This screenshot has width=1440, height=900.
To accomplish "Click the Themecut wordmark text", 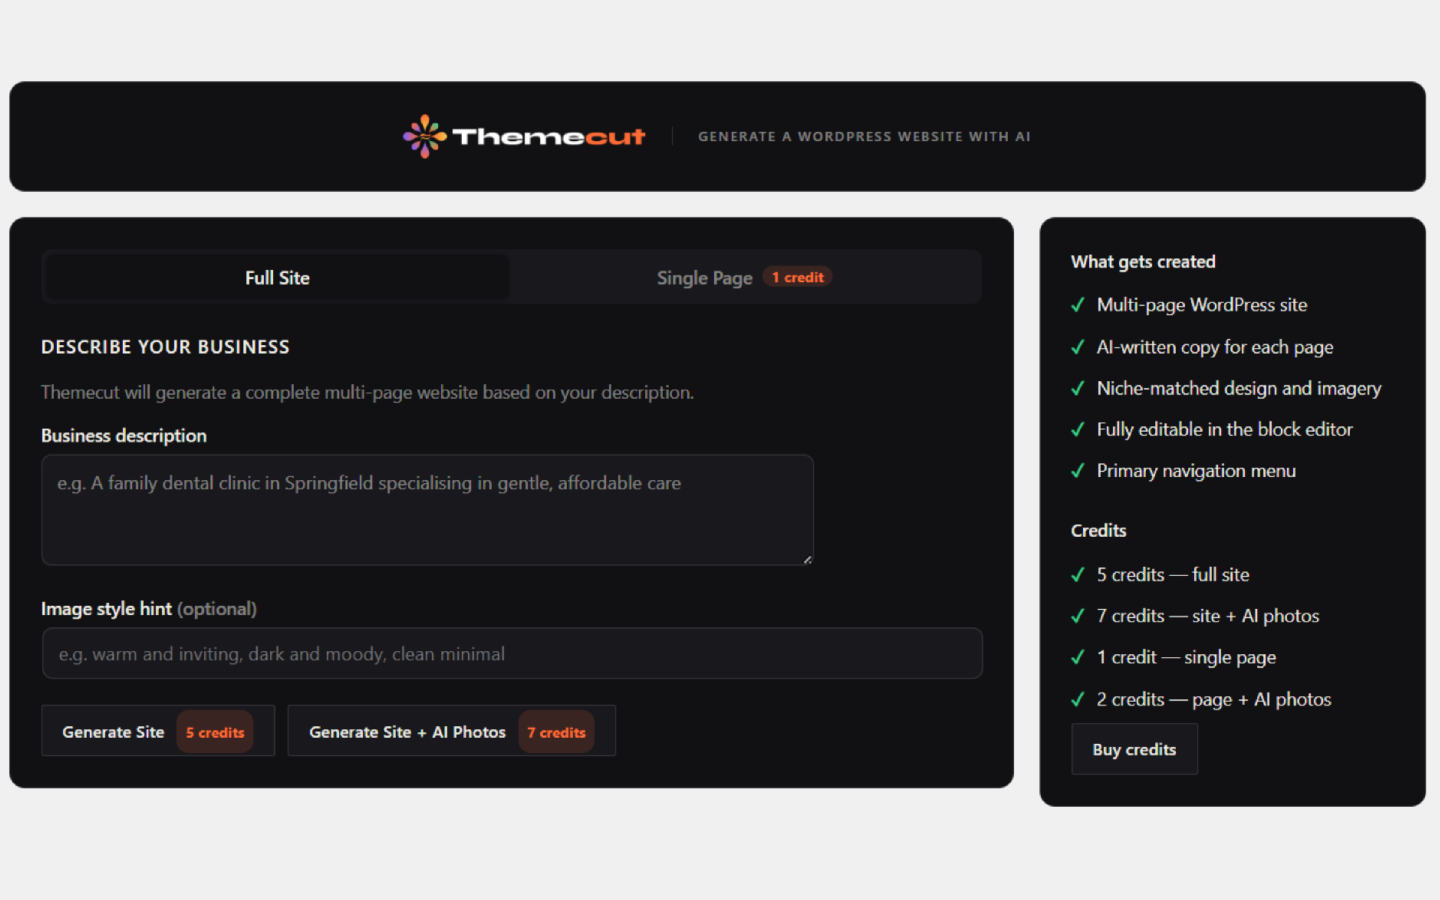I will pos(549,137).
